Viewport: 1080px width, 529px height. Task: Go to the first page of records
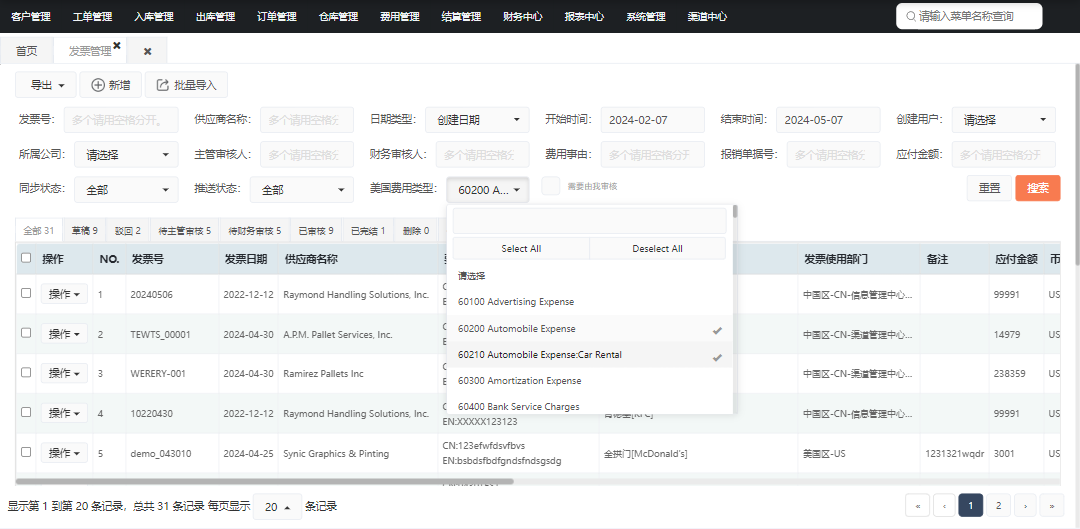tap(917, 506)
